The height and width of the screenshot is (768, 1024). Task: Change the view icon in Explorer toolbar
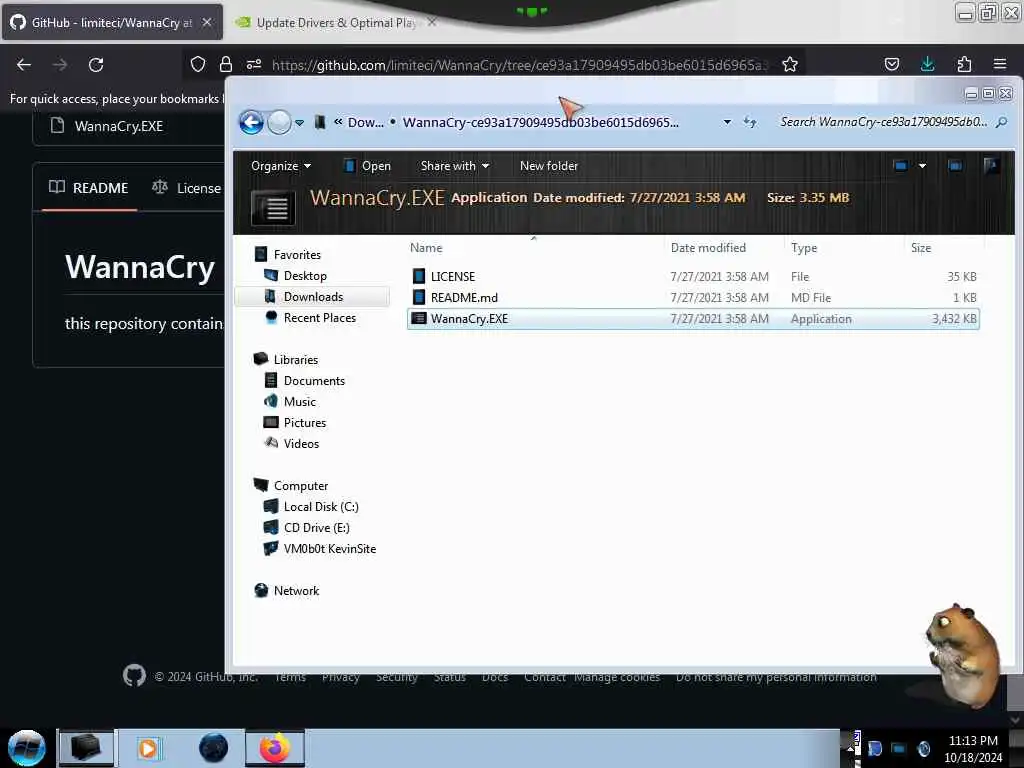901,166
